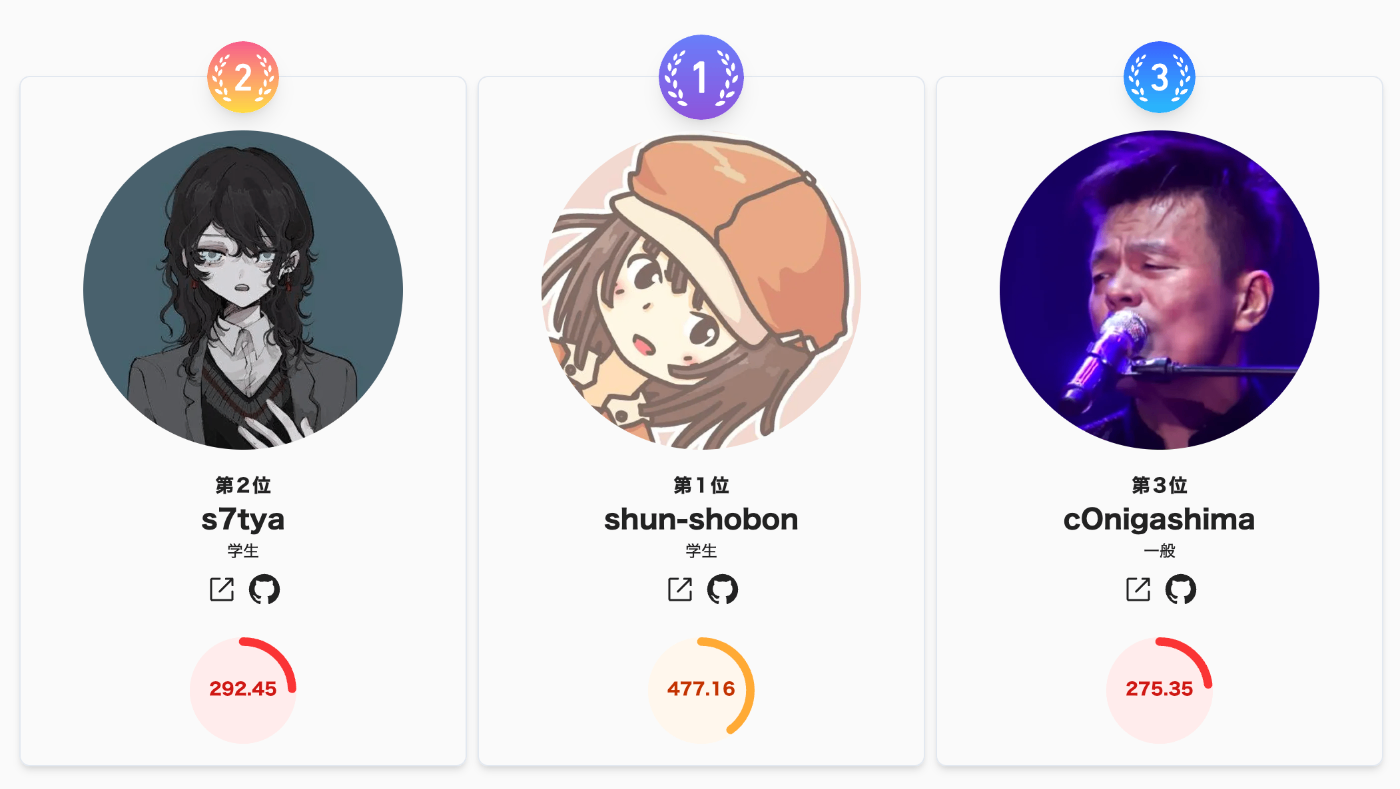The width and height of the screenshot is (1400, 789).
Task: Open cOnigashima's GitHub profile icon
Action: [1180, 590]
